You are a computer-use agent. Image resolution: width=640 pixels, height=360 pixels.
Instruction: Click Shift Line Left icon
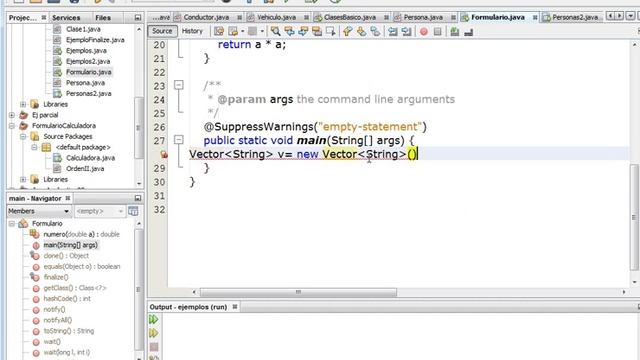click(393, 31)
